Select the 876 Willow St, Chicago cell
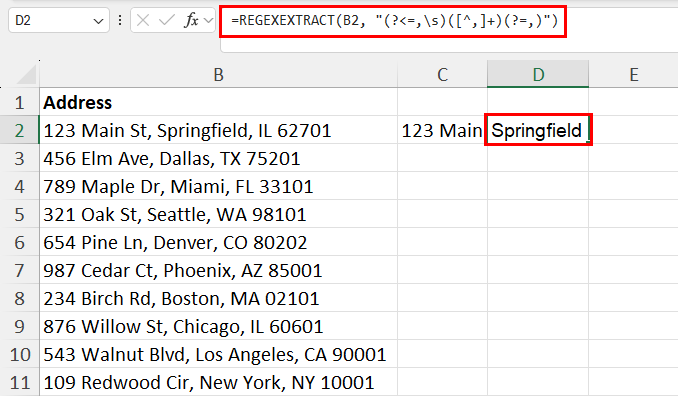The height and width of the screenshot is (396, 678). tap(218, 327)
